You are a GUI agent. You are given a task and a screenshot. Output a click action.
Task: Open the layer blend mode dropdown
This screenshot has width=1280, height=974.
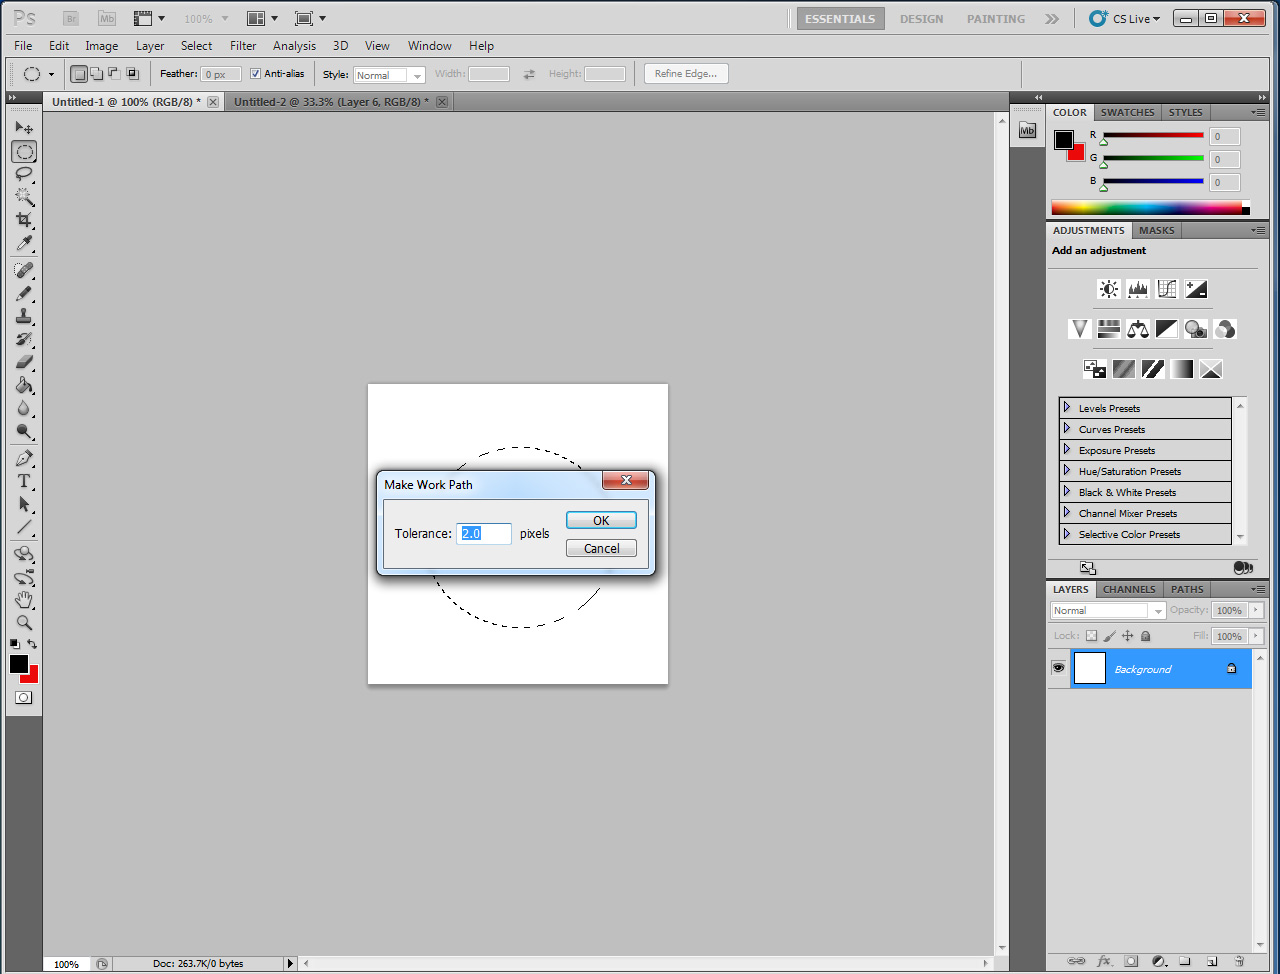click(x=1108, y=611)
